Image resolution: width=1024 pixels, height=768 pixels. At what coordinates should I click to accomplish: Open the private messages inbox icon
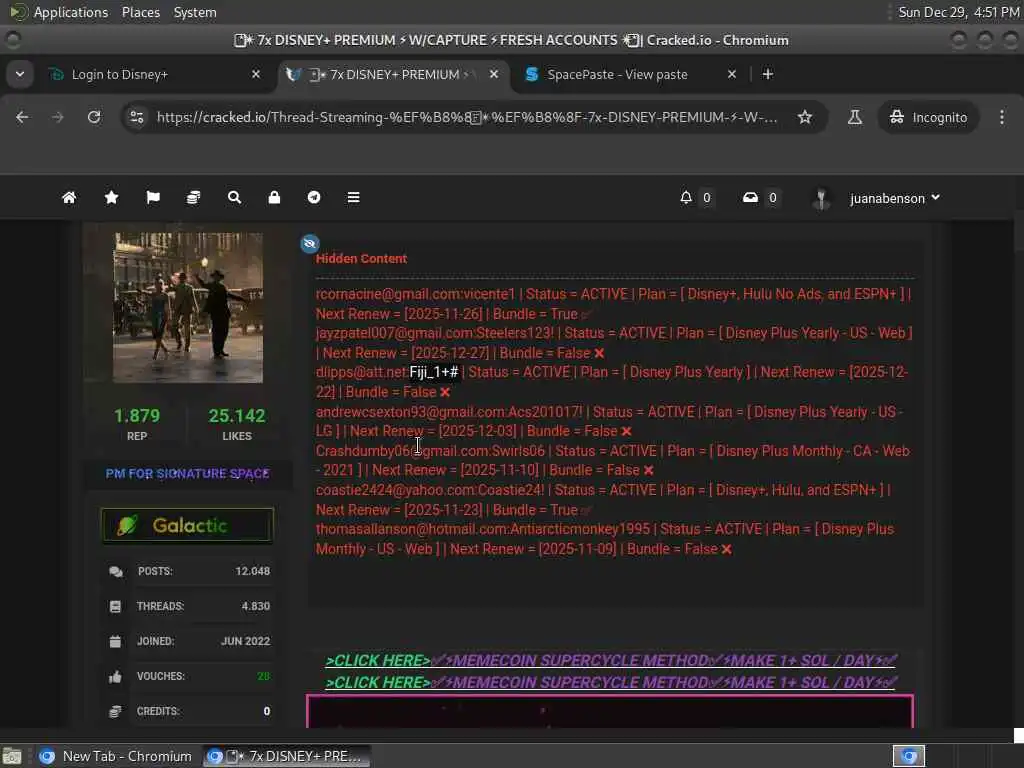(x=750, y=197)
